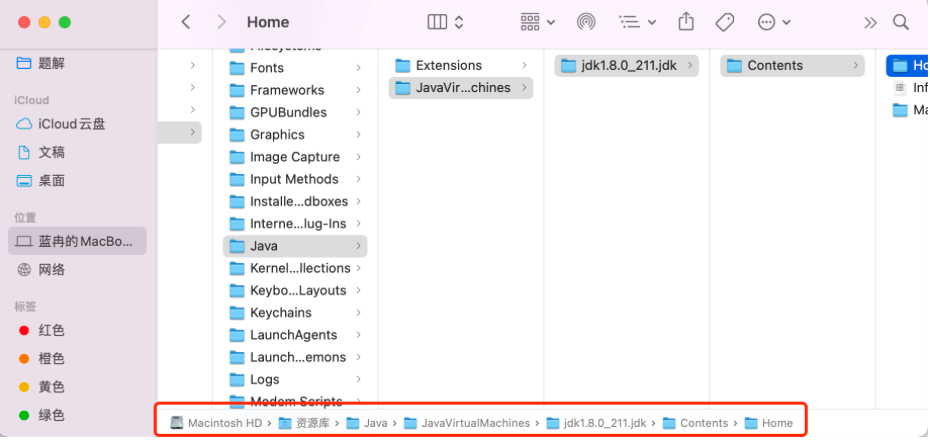Open the list sort options dropdown
Image resolution: width=930 pixels, height=440 pixels.
(638, 23)
